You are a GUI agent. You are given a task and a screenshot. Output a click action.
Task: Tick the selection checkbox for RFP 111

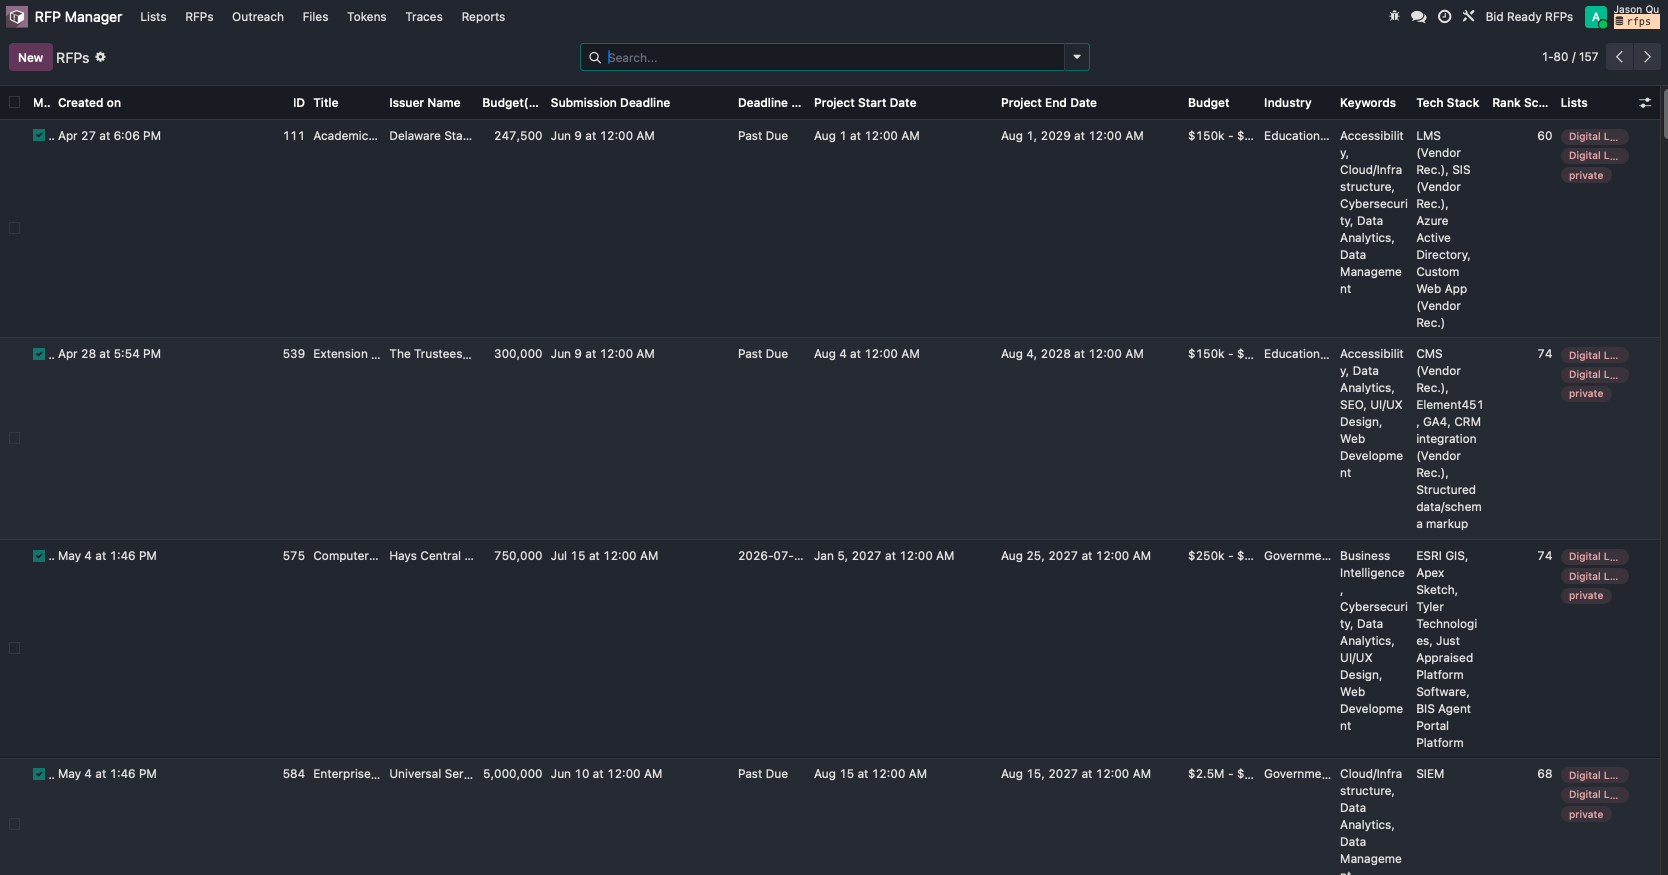14,228
